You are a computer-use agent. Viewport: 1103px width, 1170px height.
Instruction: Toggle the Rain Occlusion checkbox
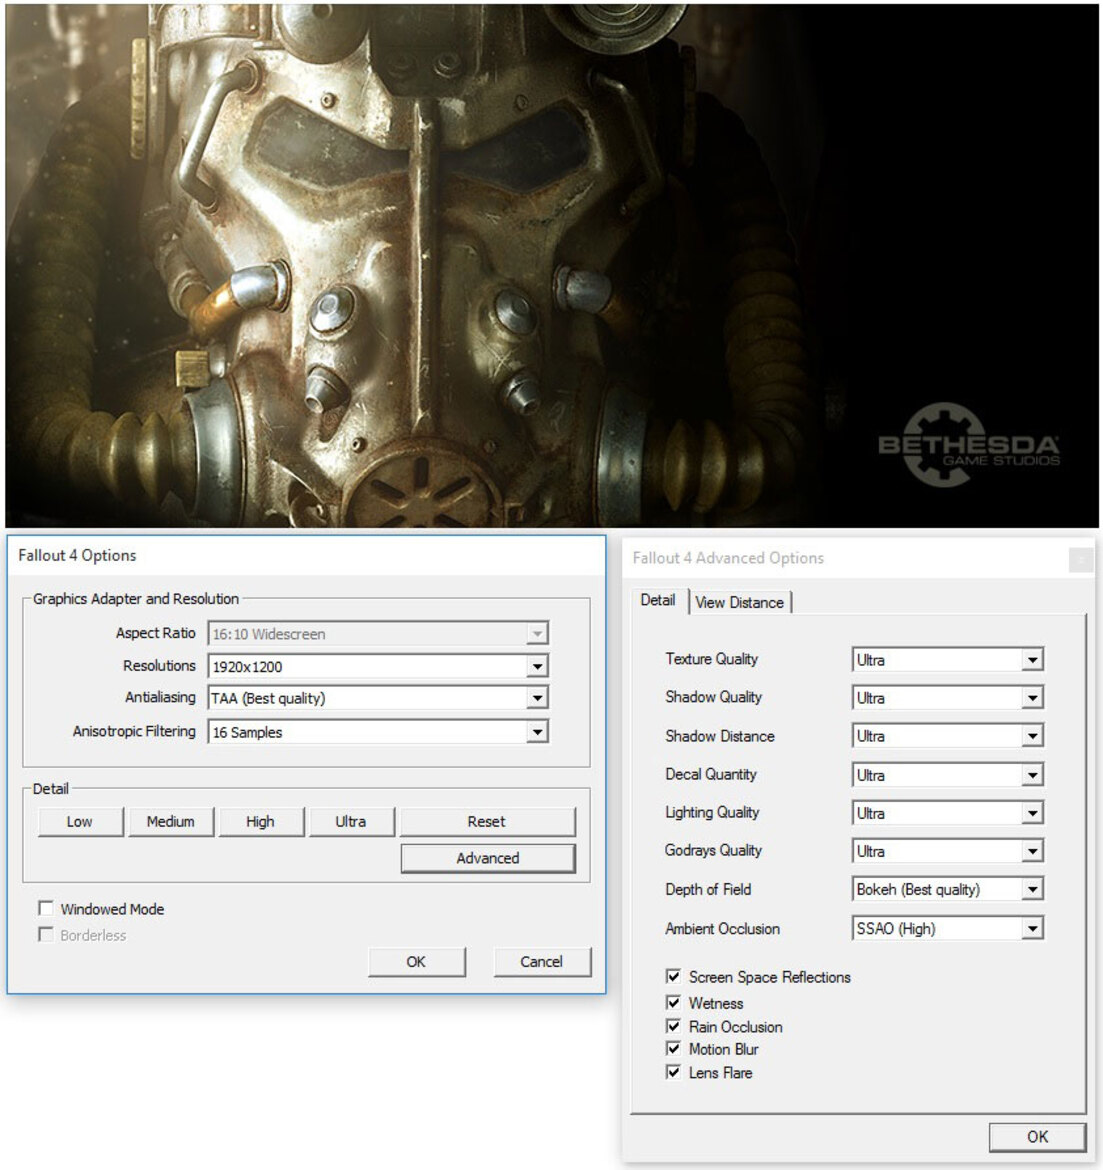673,1026
